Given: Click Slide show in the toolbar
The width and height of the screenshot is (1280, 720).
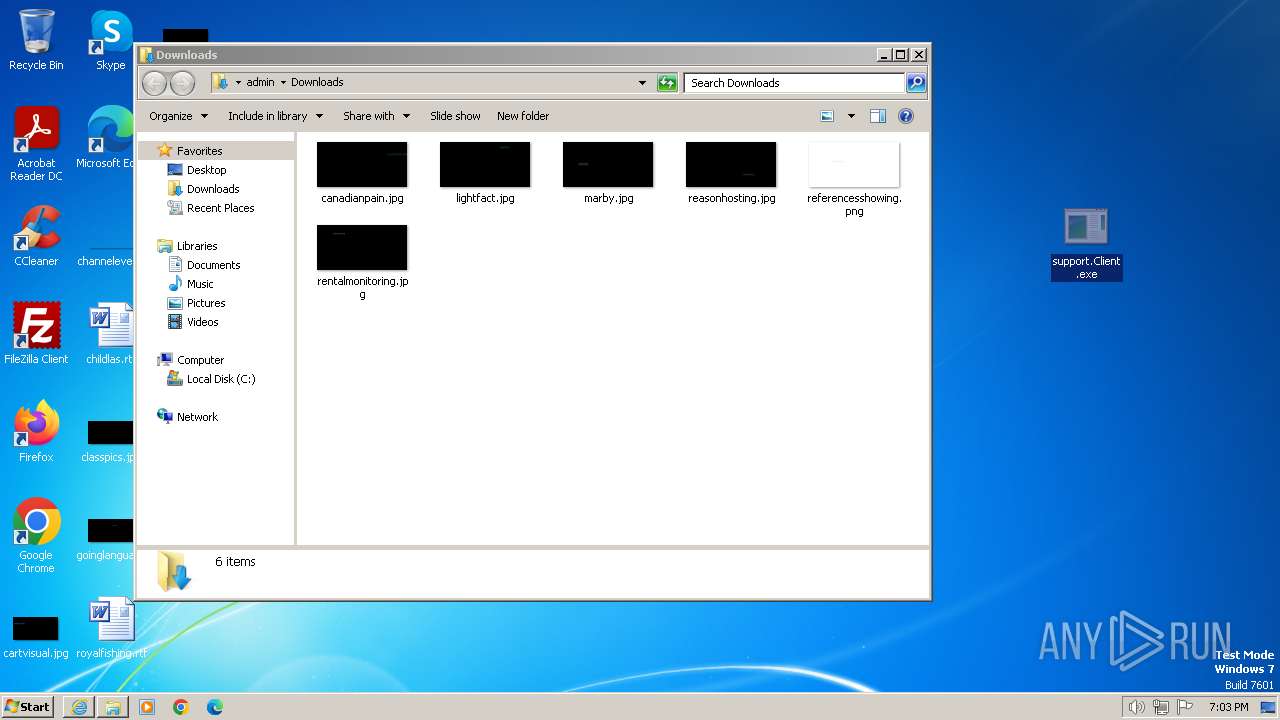Looking at the screenshot, I should coord(455,116).
